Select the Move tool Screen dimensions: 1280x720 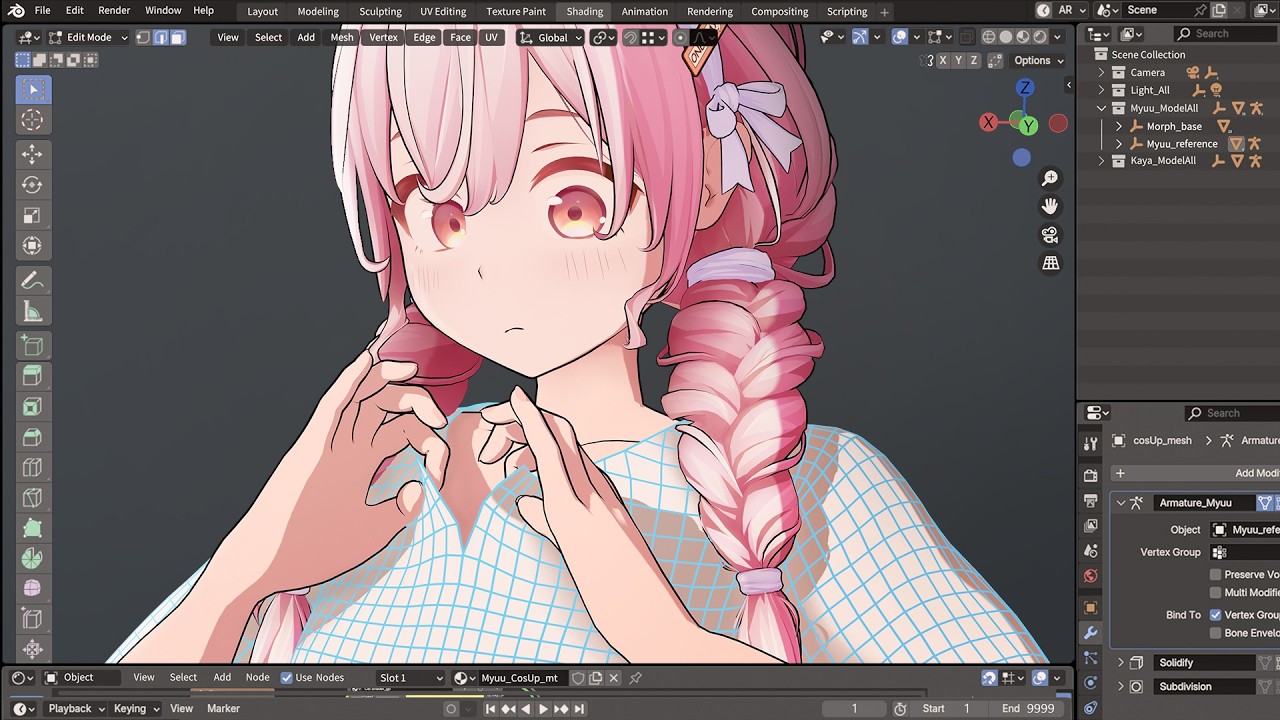tap(32, 154)
